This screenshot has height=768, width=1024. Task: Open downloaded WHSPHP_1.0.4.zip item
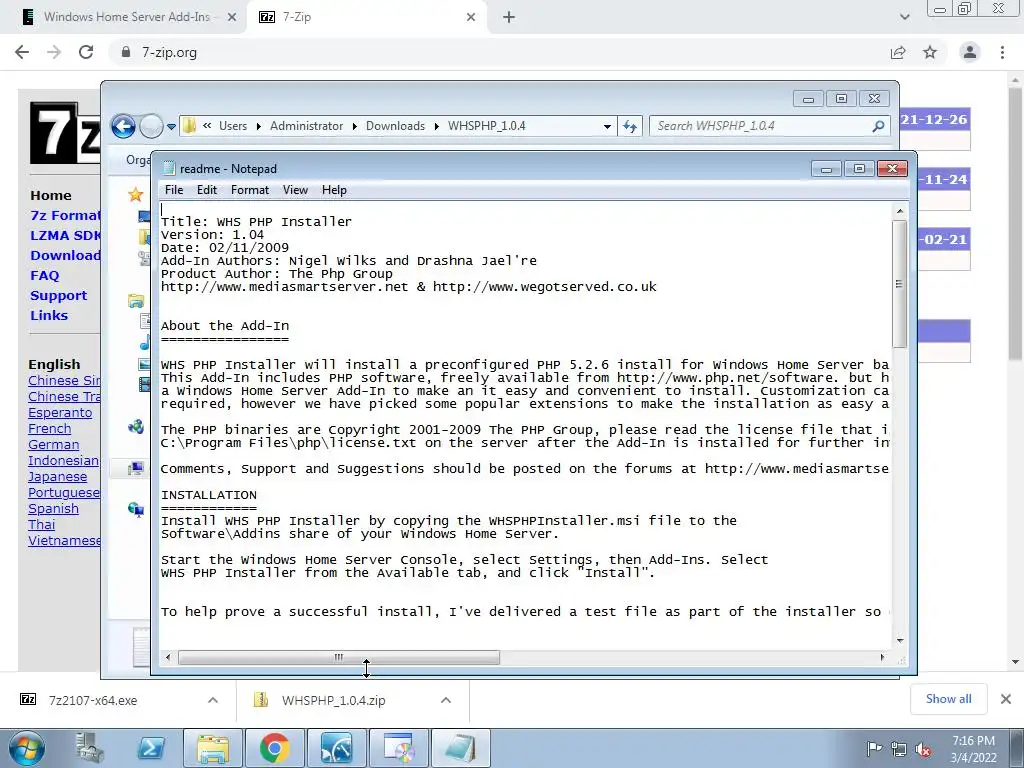click(x=333, y=700)
